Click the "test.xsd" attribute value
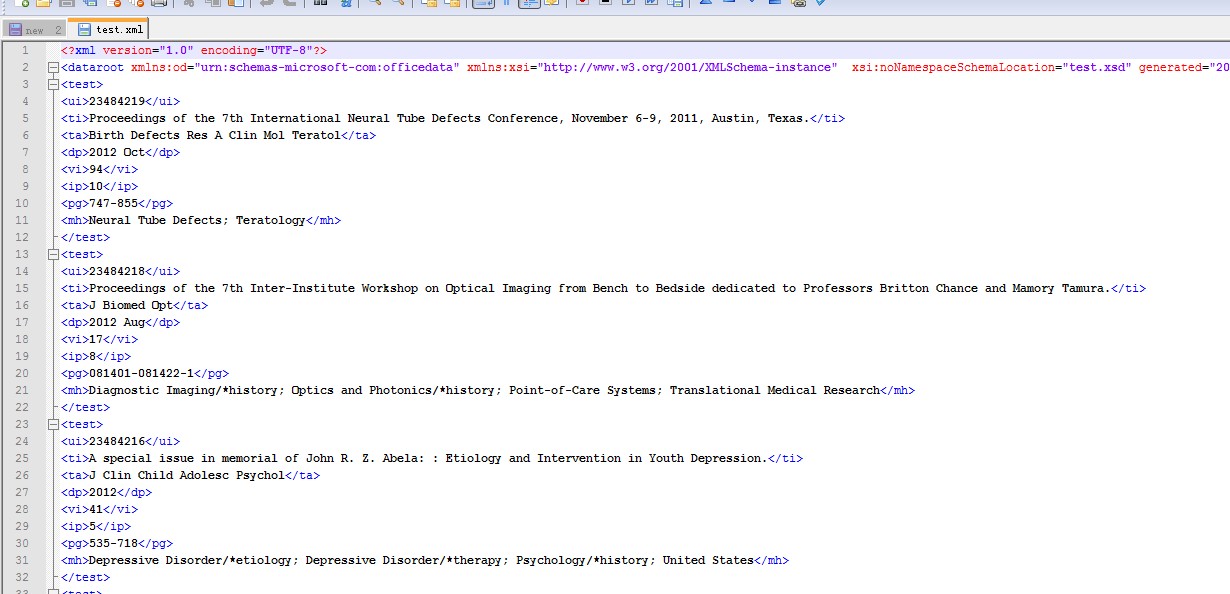The width and height of the screenshot is (1230, 594). tap(1096, 67)
